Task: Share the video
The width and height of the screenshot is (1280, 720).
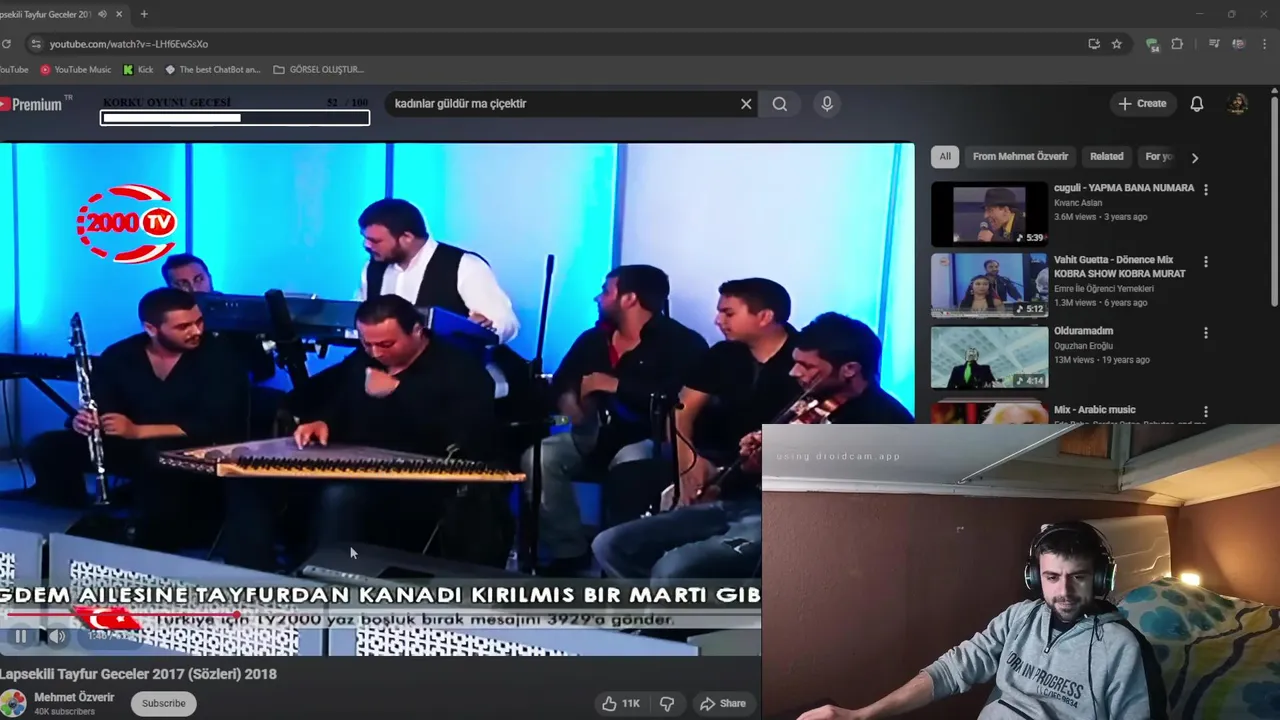Action: click(x=723, y=704)
